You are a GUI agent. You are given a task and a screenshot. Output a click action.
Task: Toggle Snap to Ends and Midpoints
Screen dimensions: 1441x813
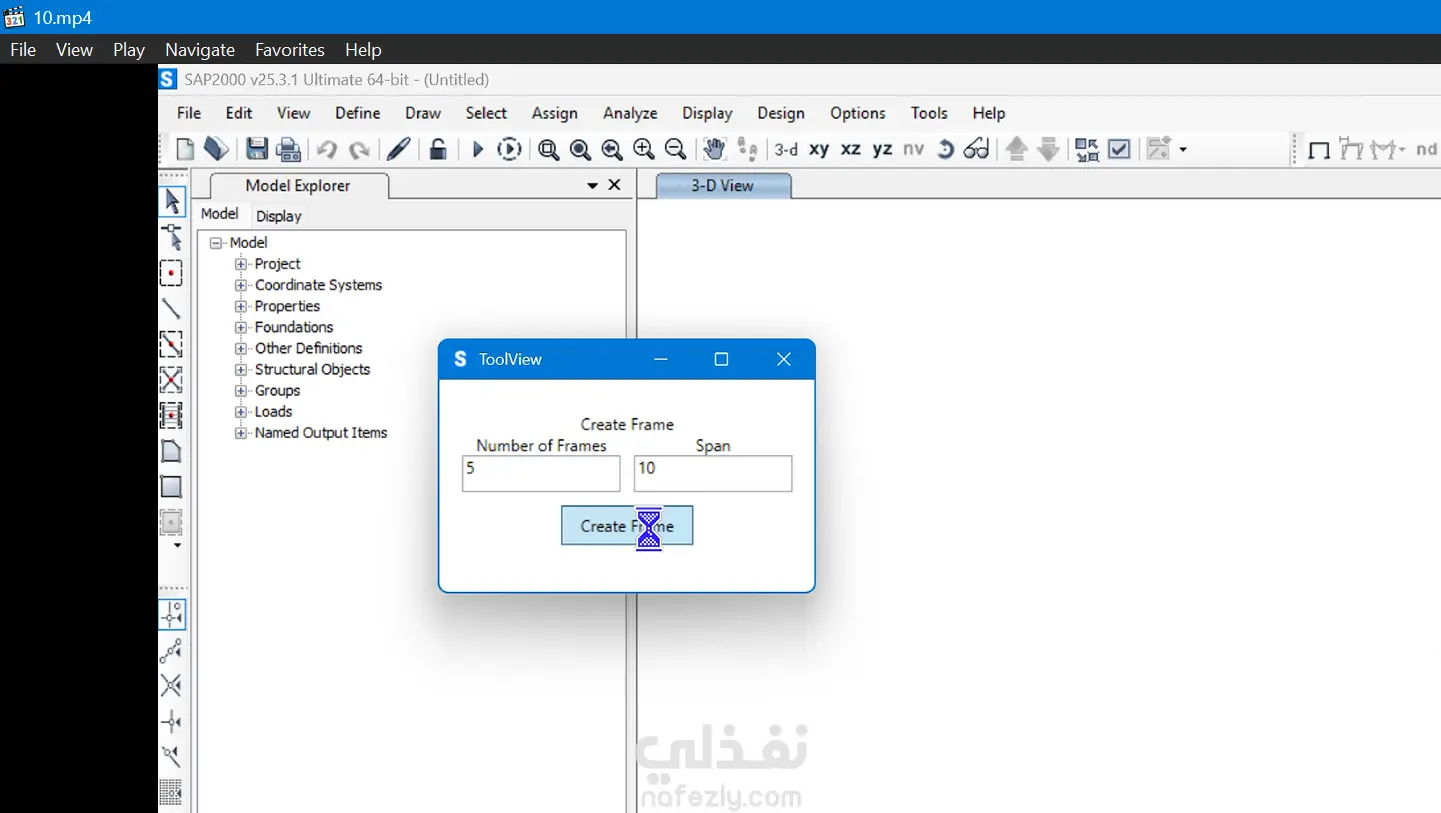[172, 650]
